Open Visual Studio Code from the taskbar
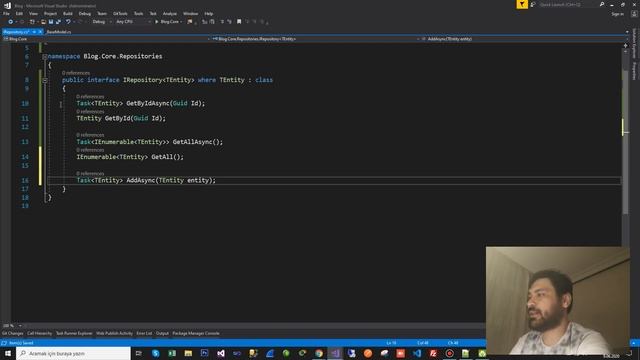 [x=417, y=353]
